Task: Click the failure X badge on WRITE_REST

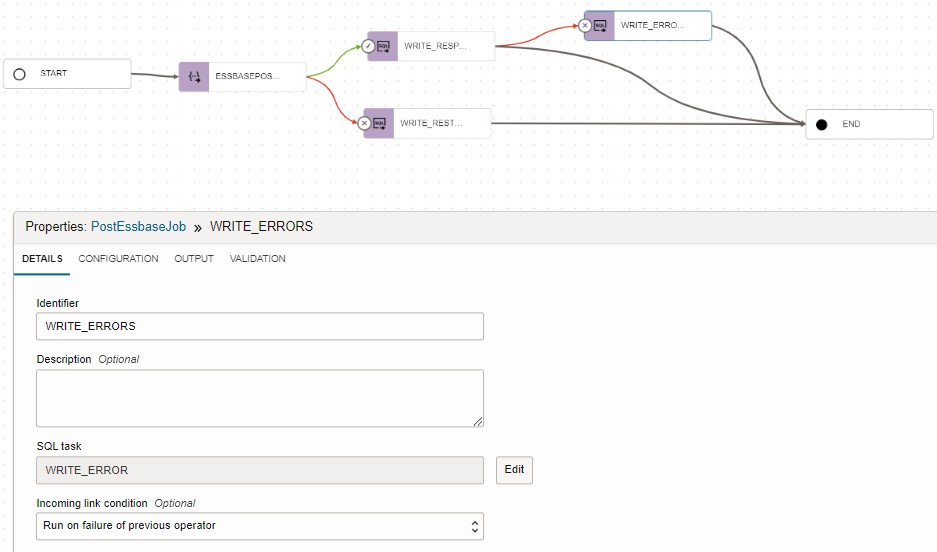Action: pyautogui.click(x=364, y=123)
